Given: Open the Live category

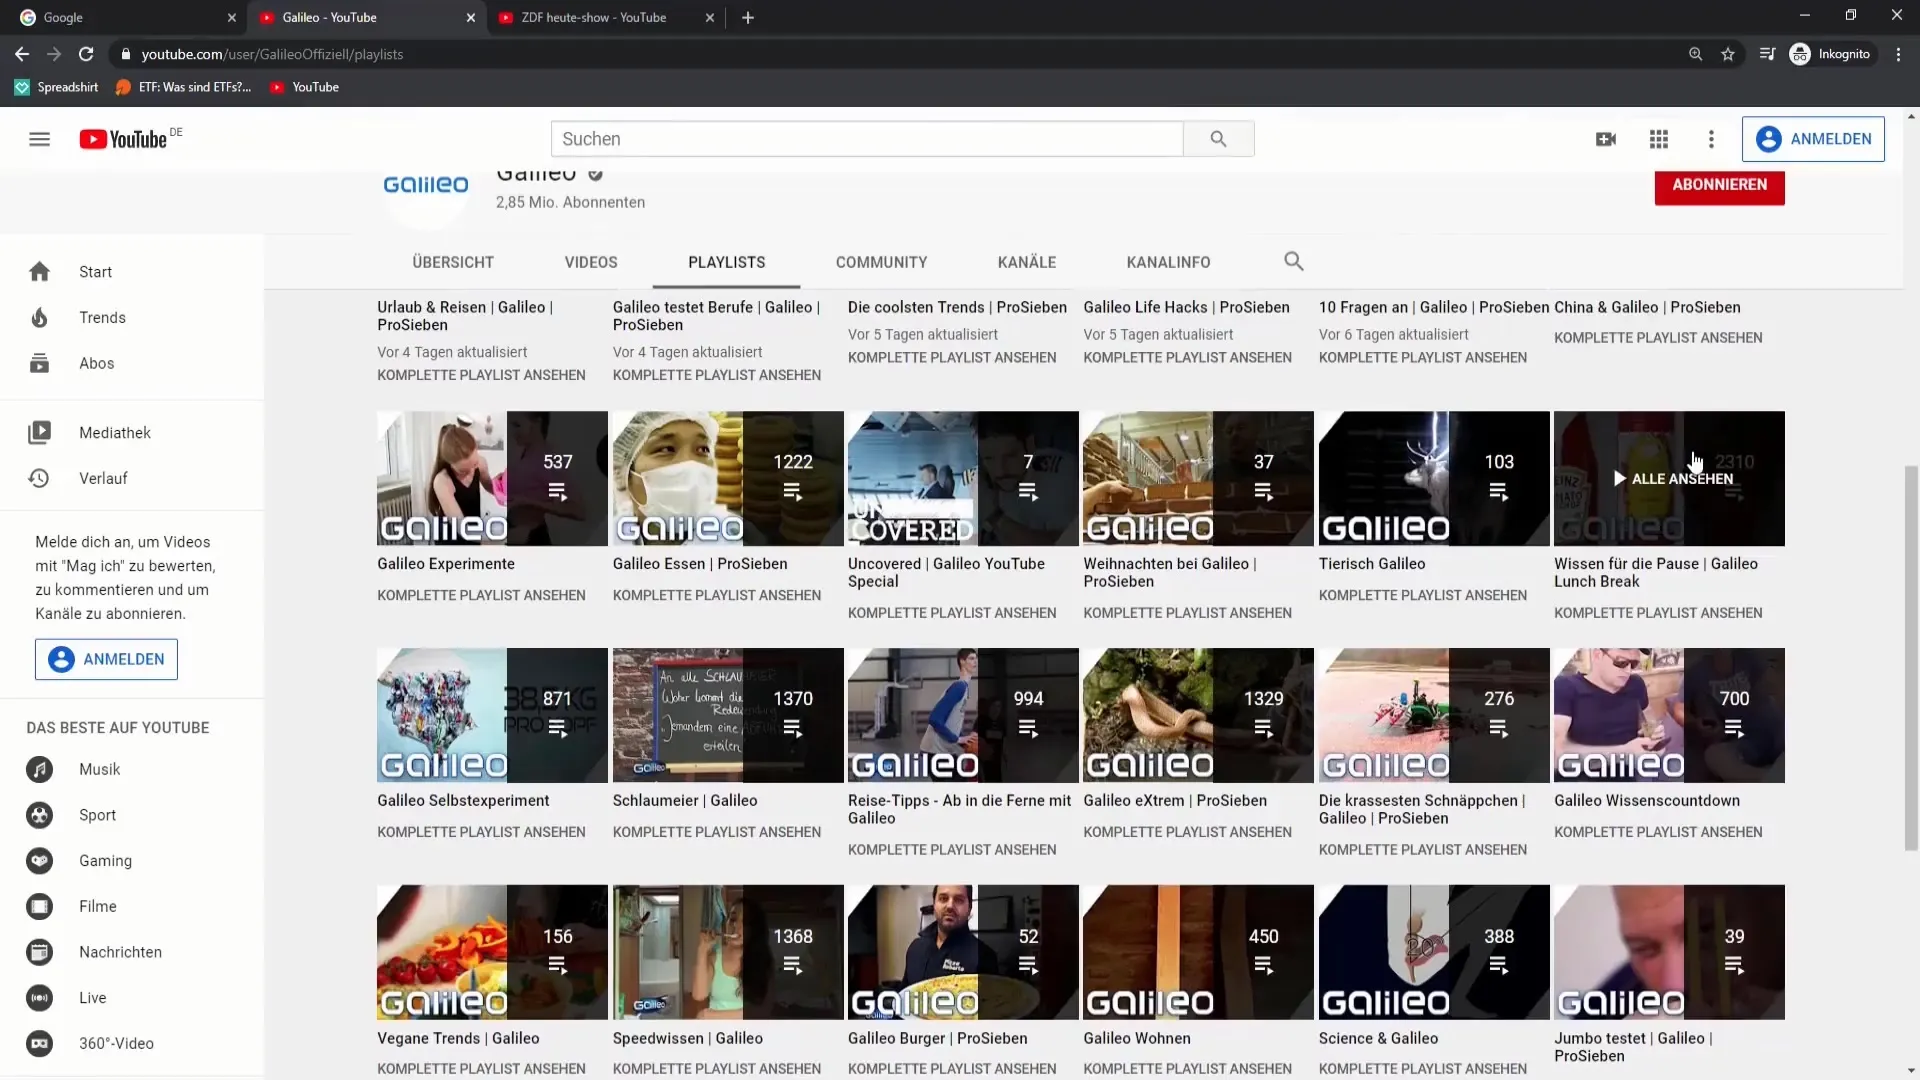Looking at the screenshot, I should click(132, 998).
